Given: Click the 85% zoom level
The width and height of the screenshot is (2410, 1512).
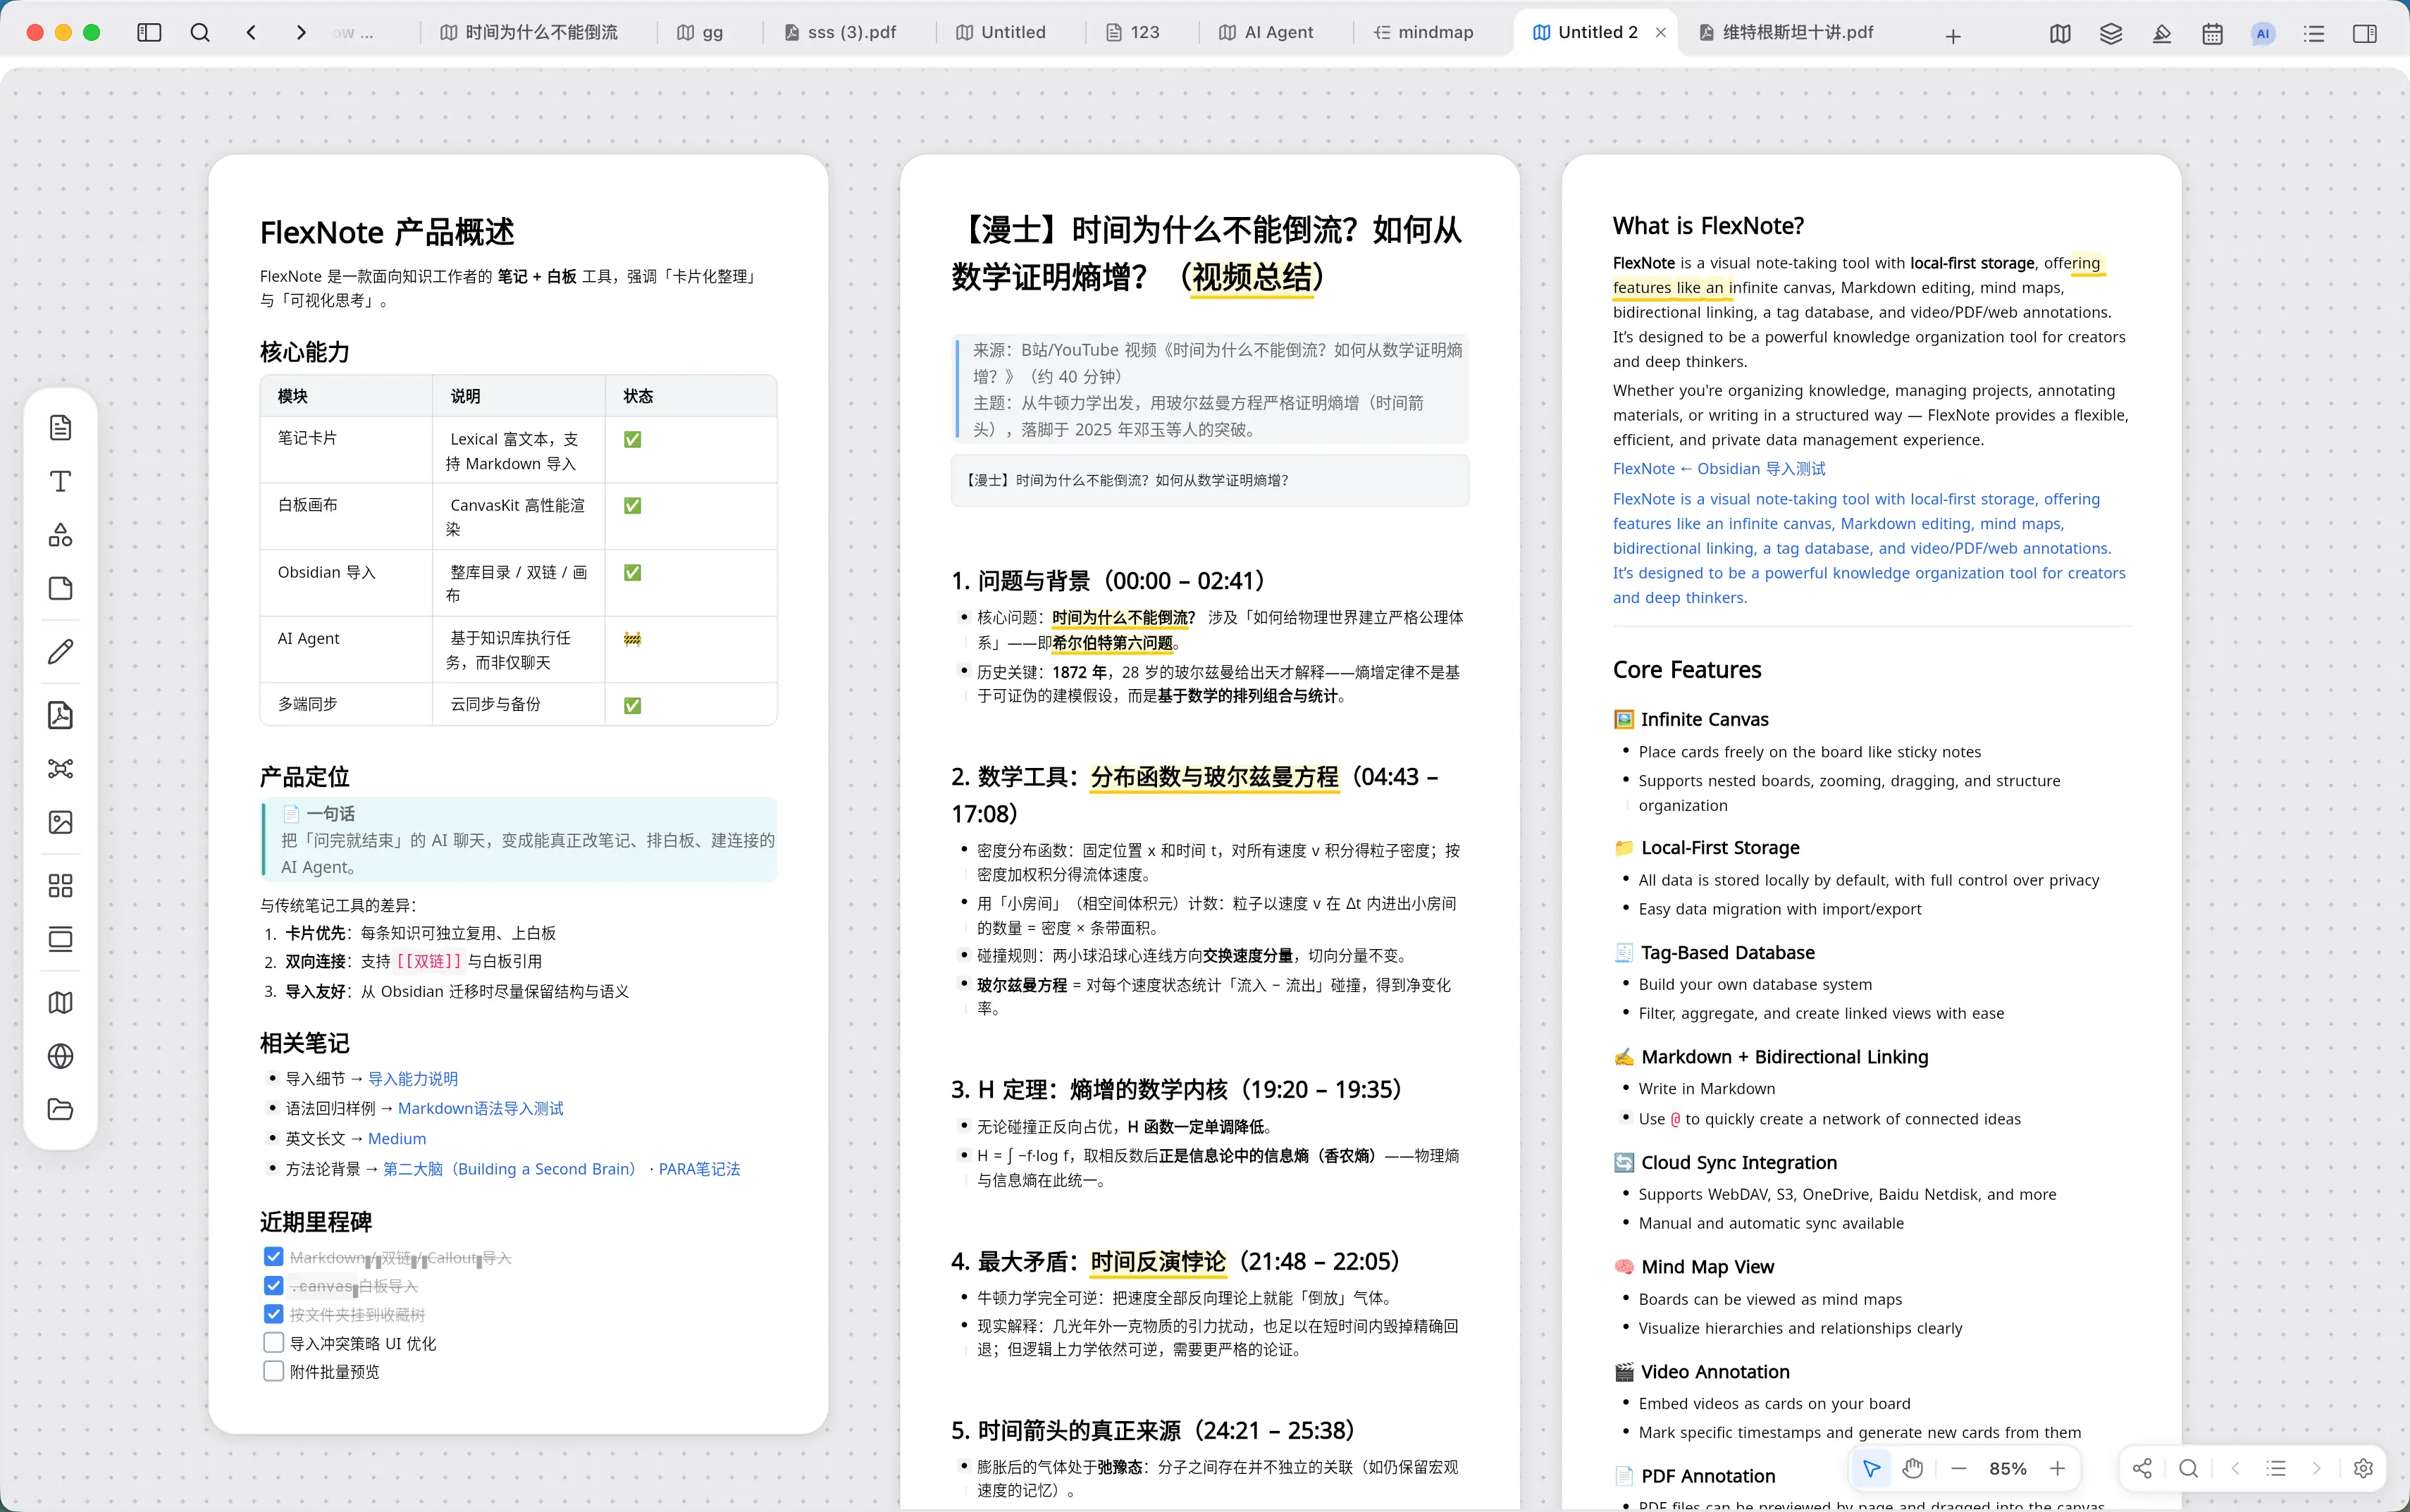Looking at the screenshot, I should tap(2008, 1468).
